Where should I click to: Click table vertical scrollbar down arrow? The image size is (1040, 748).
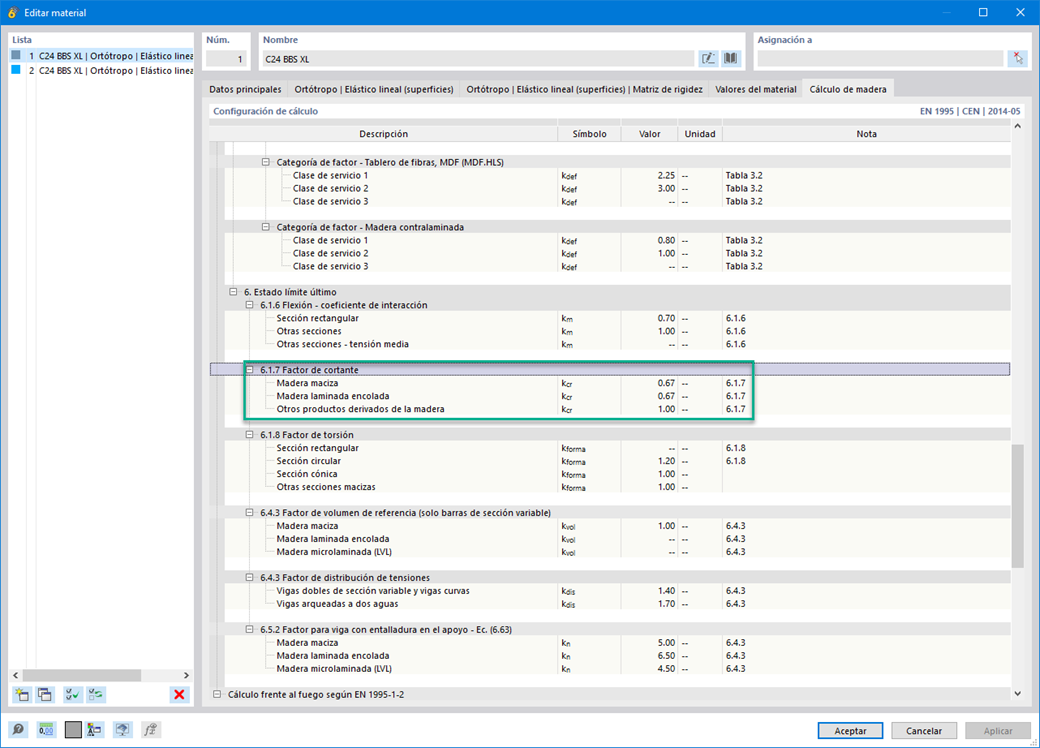(1017, 694)
